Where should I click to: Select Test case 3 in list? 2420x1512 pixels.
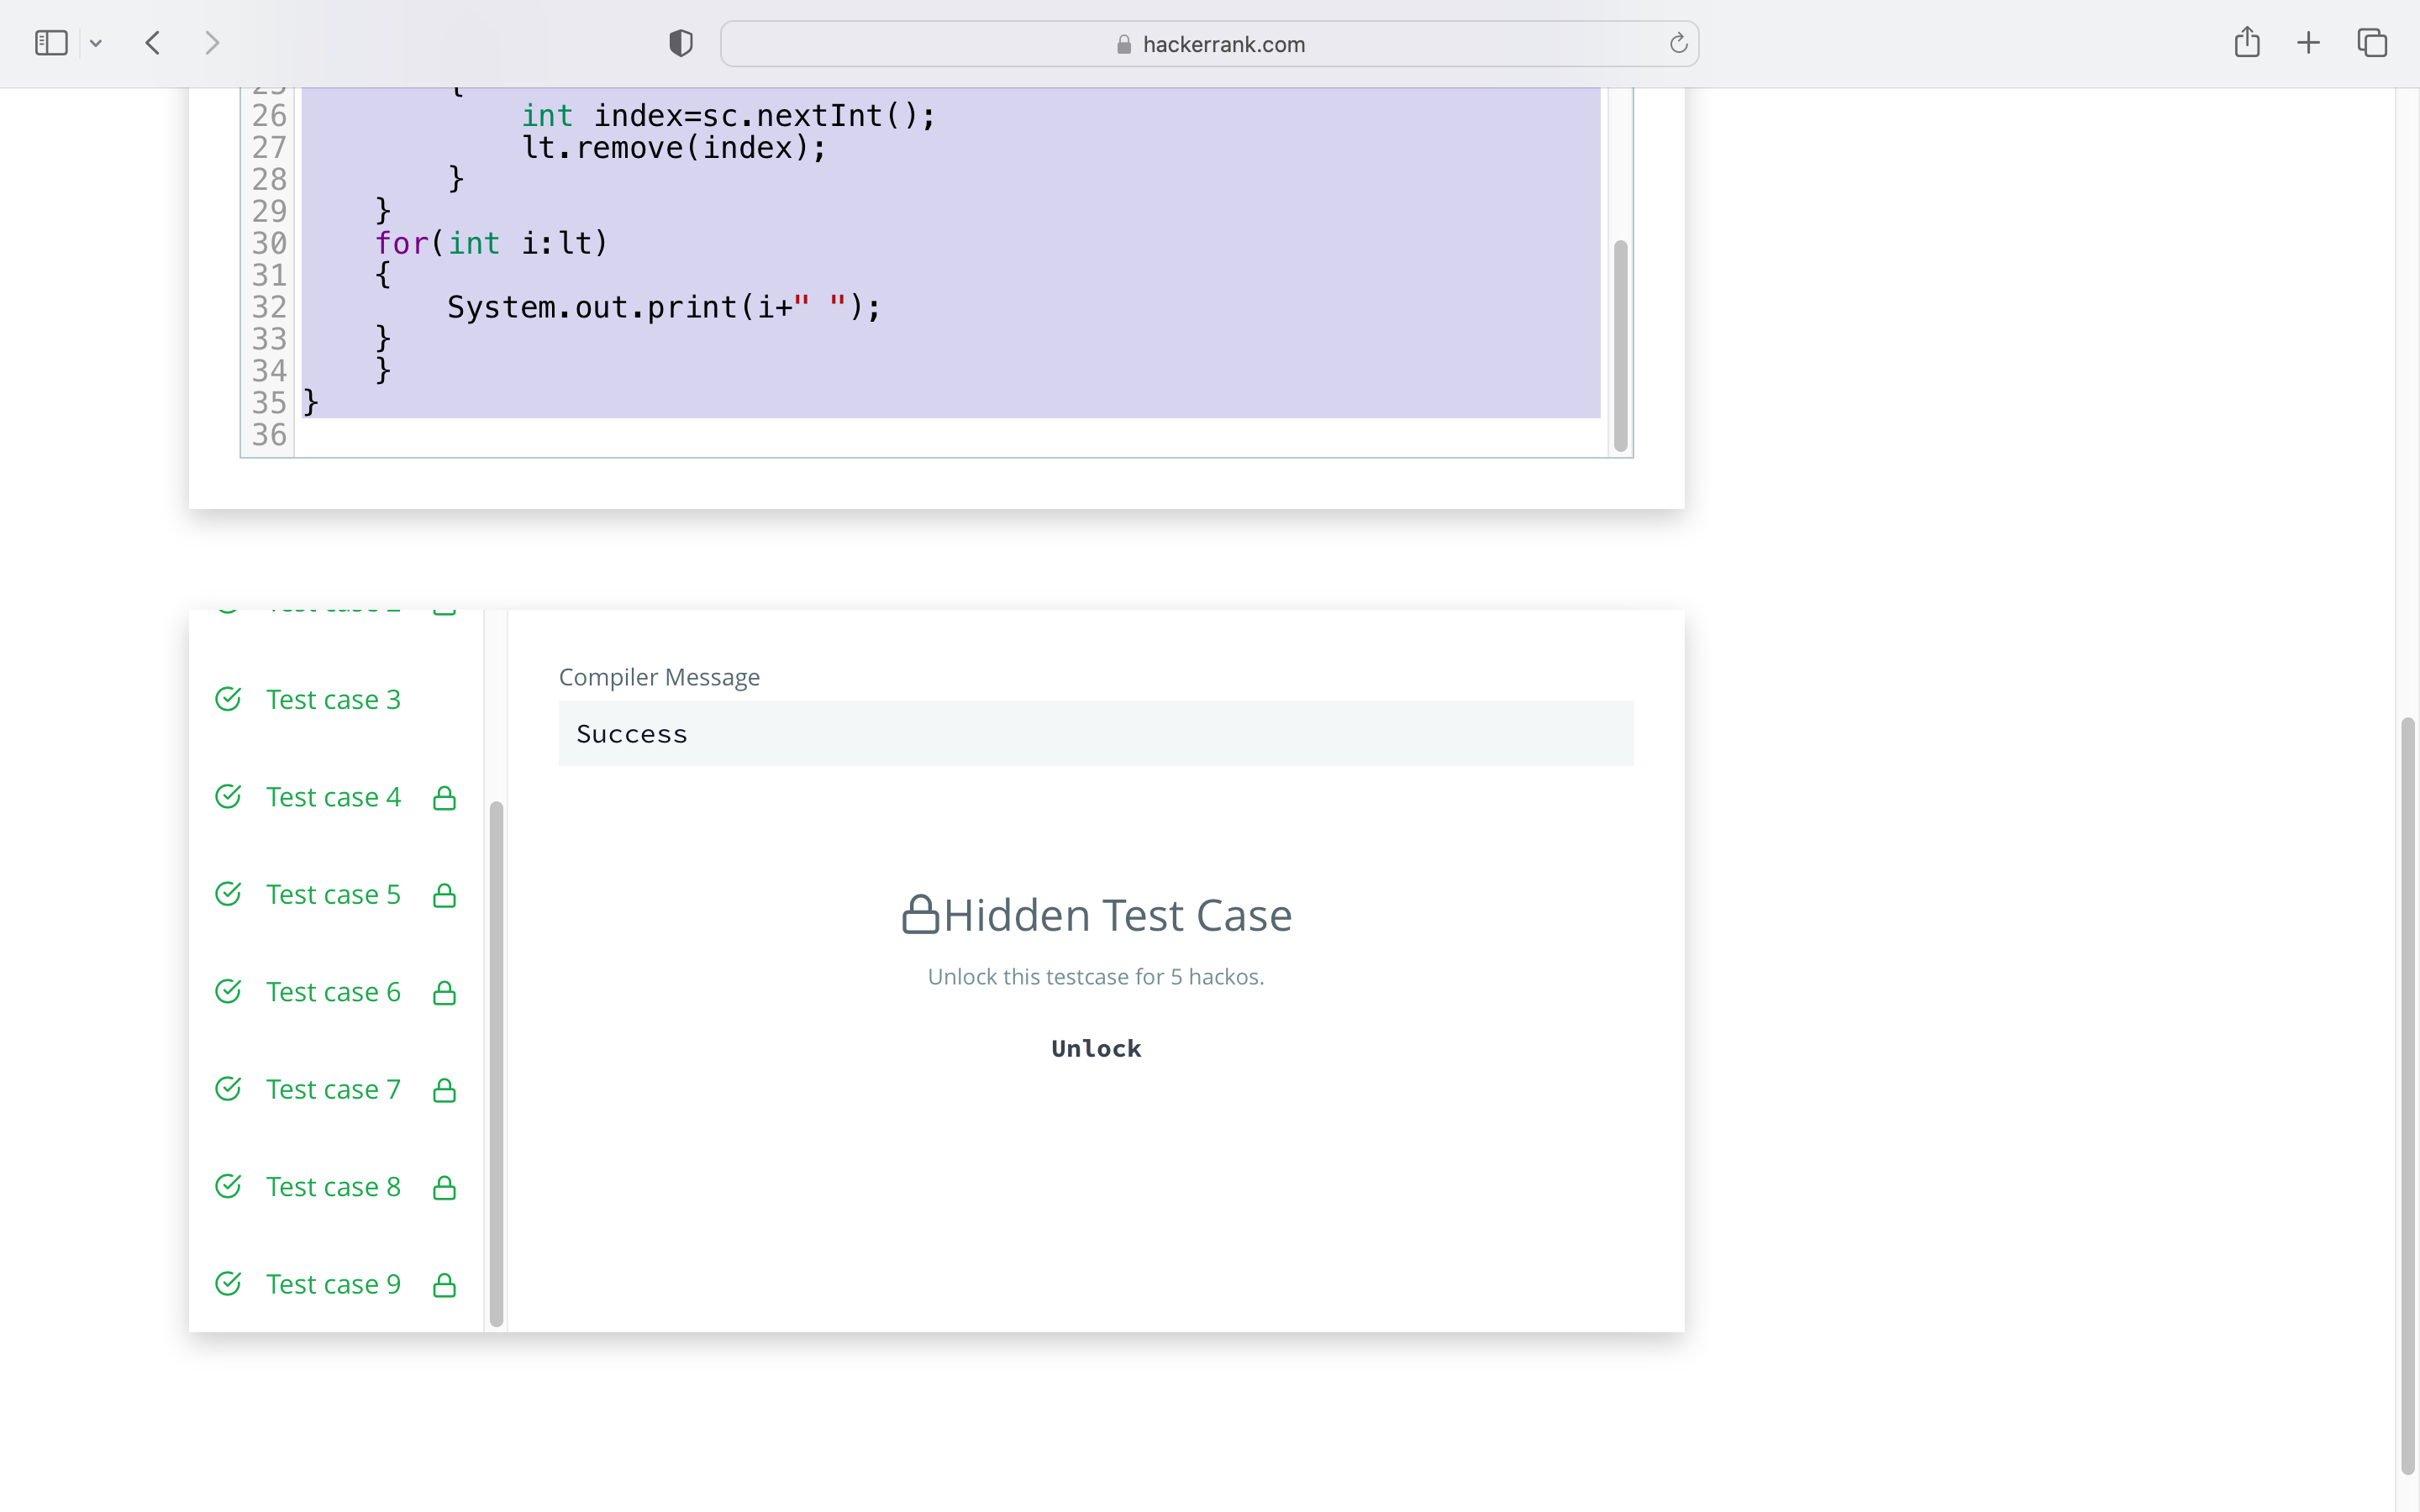333,699
